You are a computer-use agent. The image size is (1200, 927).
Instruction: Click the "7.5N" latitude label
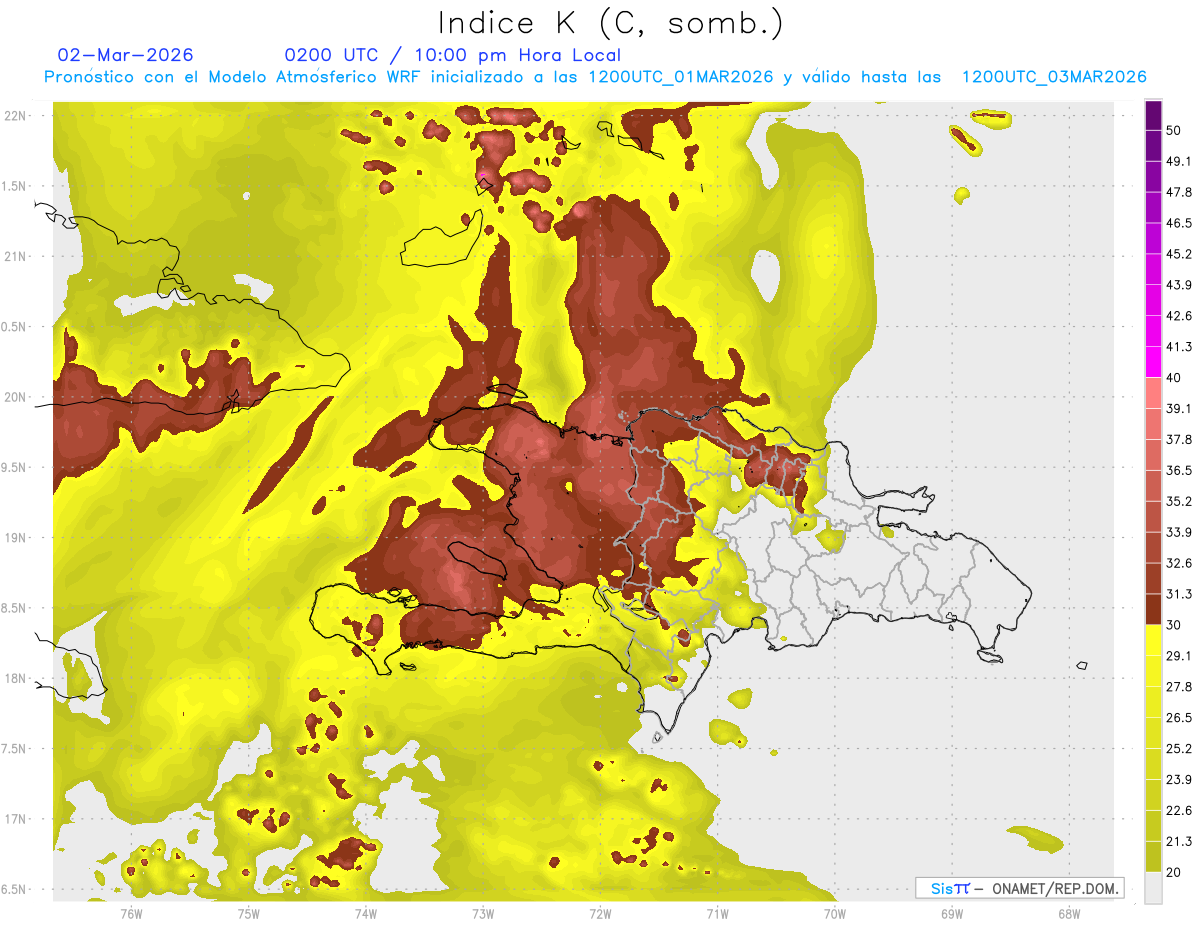click(x=15, y=748)
